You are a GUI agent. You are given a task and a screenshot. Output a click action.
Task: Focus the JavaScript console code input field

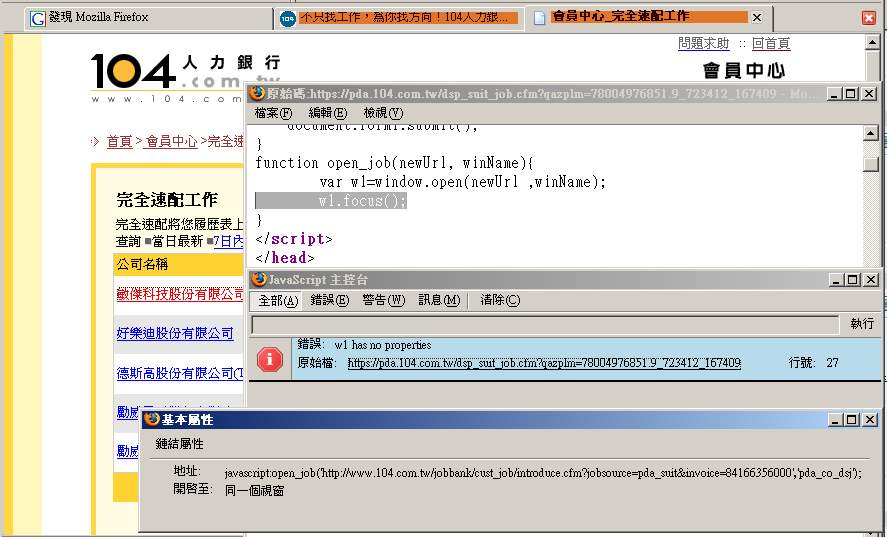click(544, 324)
